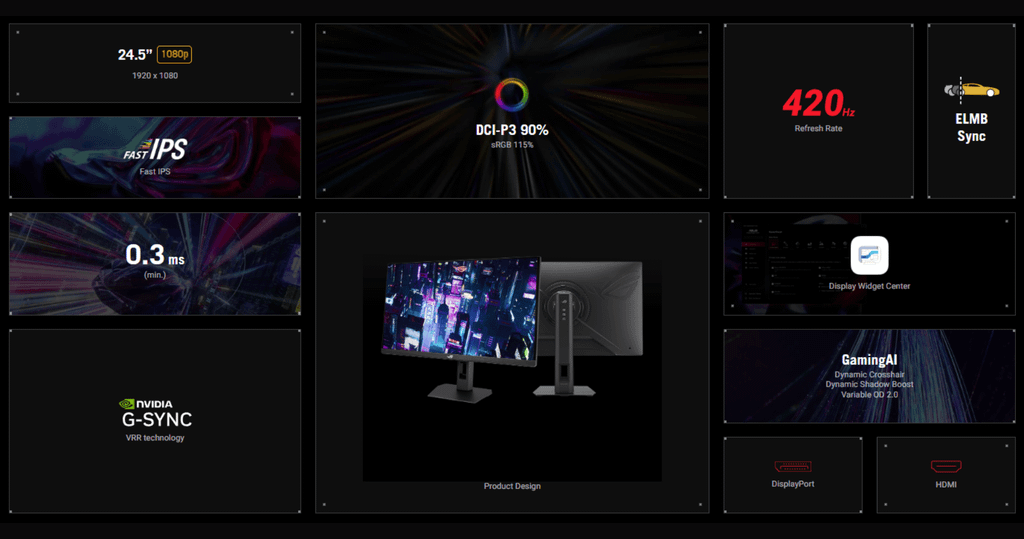This screenshot has width=1024, height=539.
Task: Click the Dynamic Crosshair text
Action: [869, 375]
